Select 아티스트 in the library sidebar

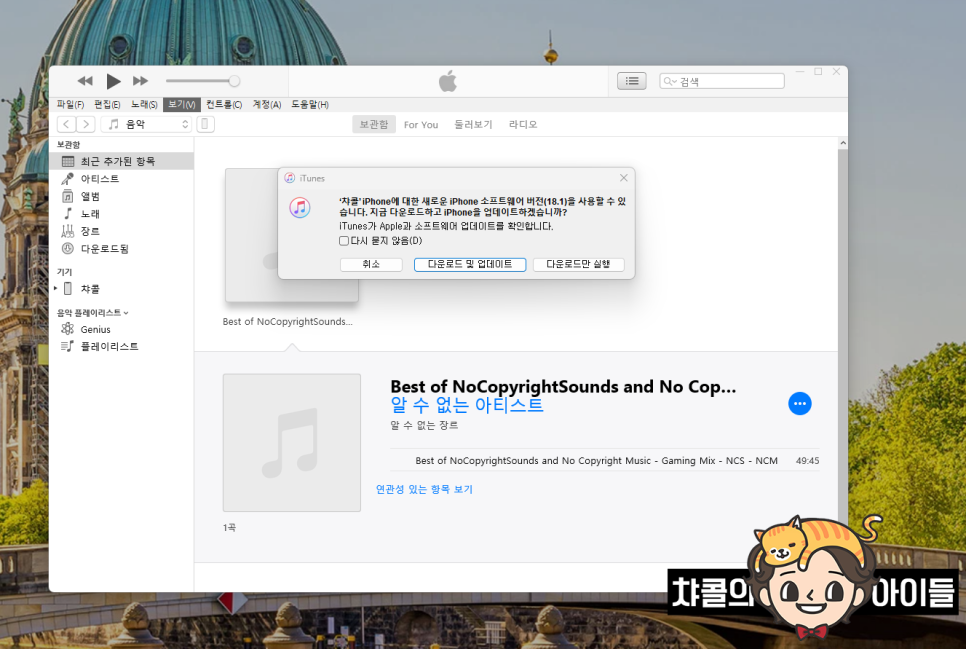(99, 179)
